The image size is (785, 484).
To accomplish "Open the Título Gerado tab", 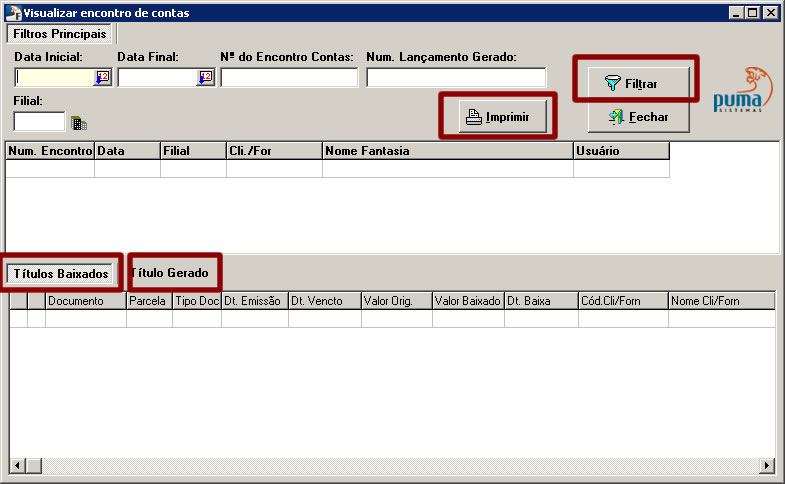I will [x=170, y=272].
